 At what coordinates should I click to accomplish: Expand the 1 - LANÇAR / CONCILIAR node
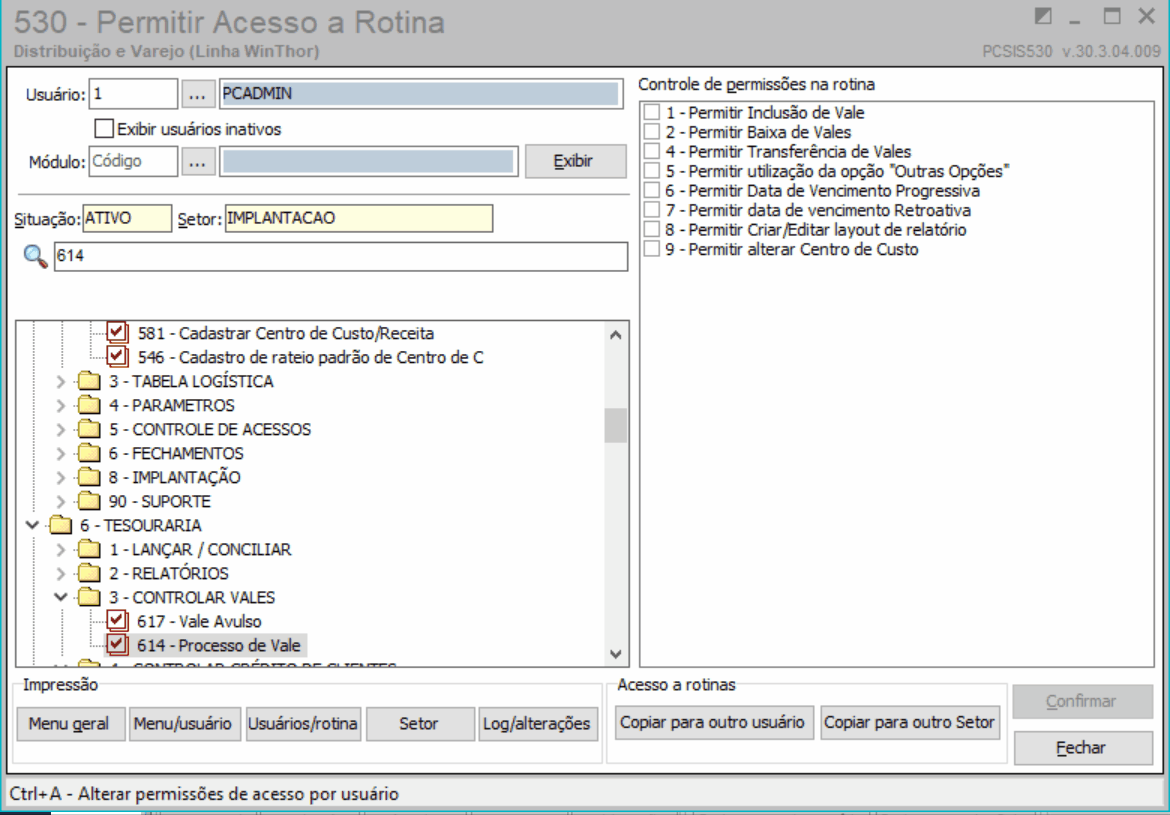(x=62, y=550)
